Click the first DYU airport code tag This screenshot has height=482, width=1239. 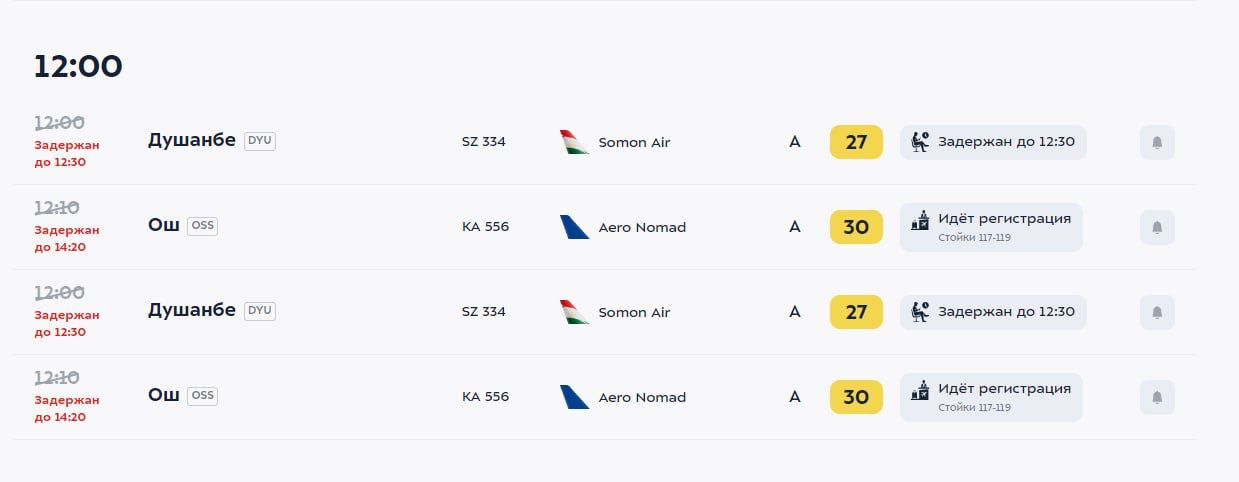click(x=260, y=141)
